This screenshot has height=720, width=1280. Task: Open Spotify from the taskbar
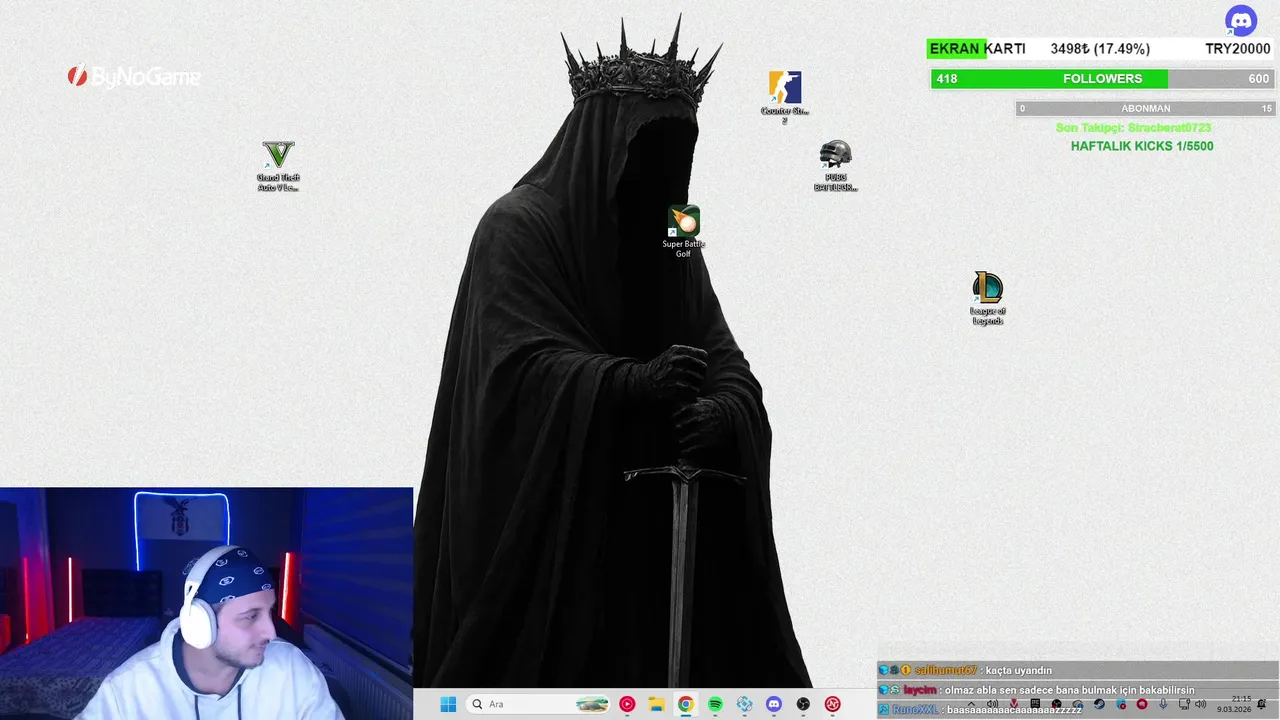click(x=715, y=704)
